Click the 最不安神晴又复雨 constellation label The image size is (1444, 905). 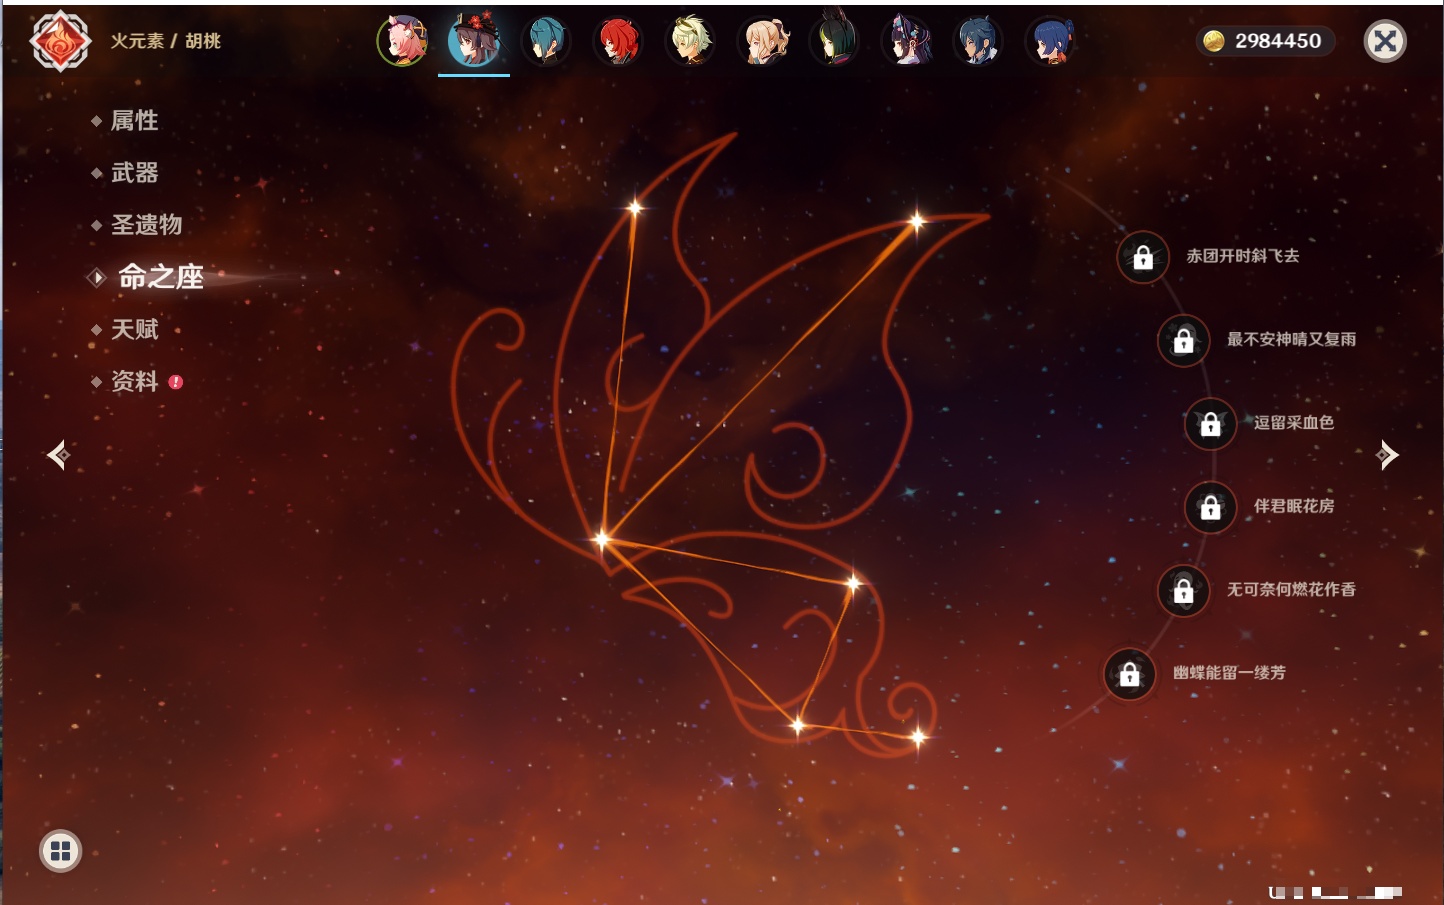tap(1291, 340)
